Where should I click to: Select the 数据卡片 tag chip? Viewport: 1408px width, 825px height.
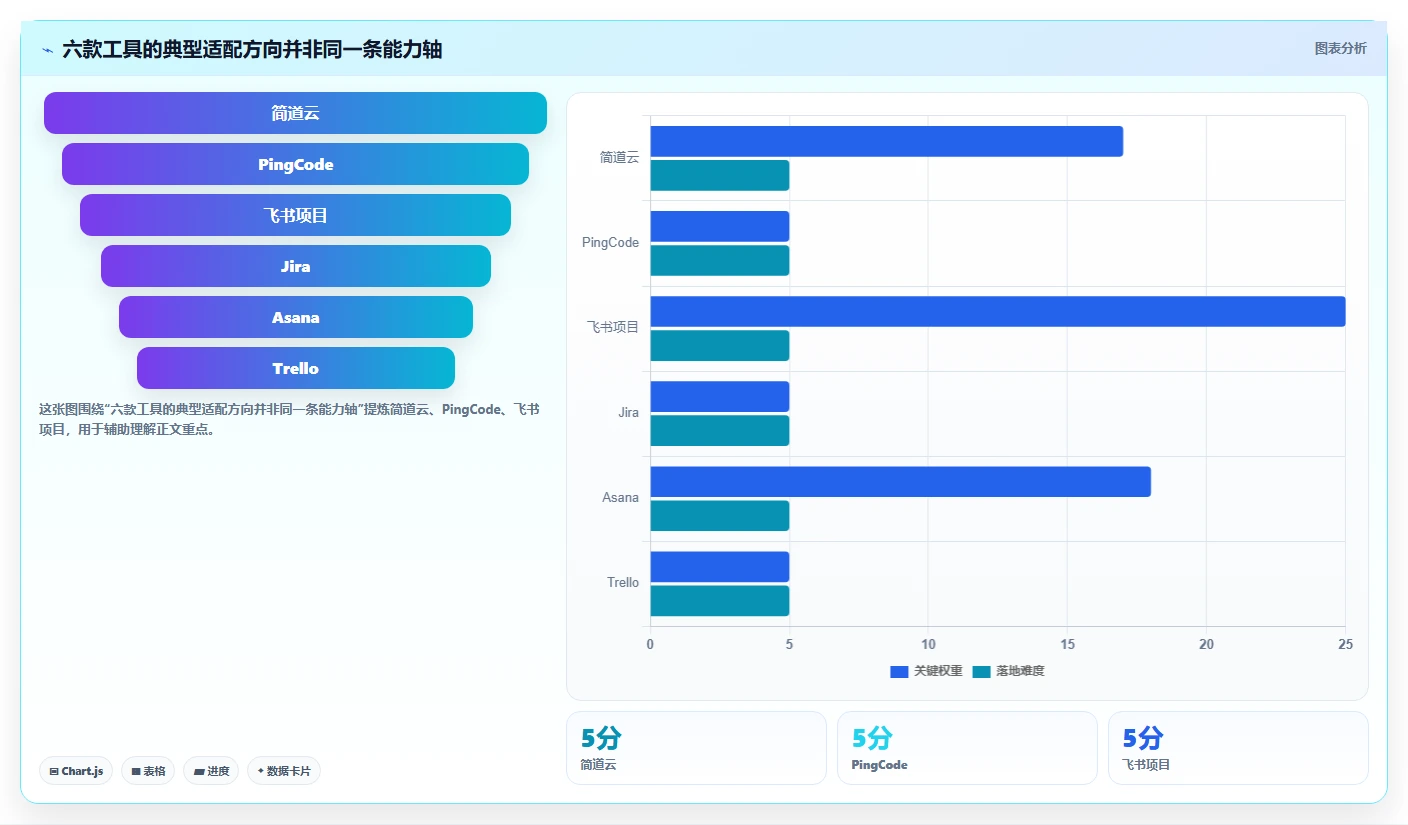pos(284,771)
